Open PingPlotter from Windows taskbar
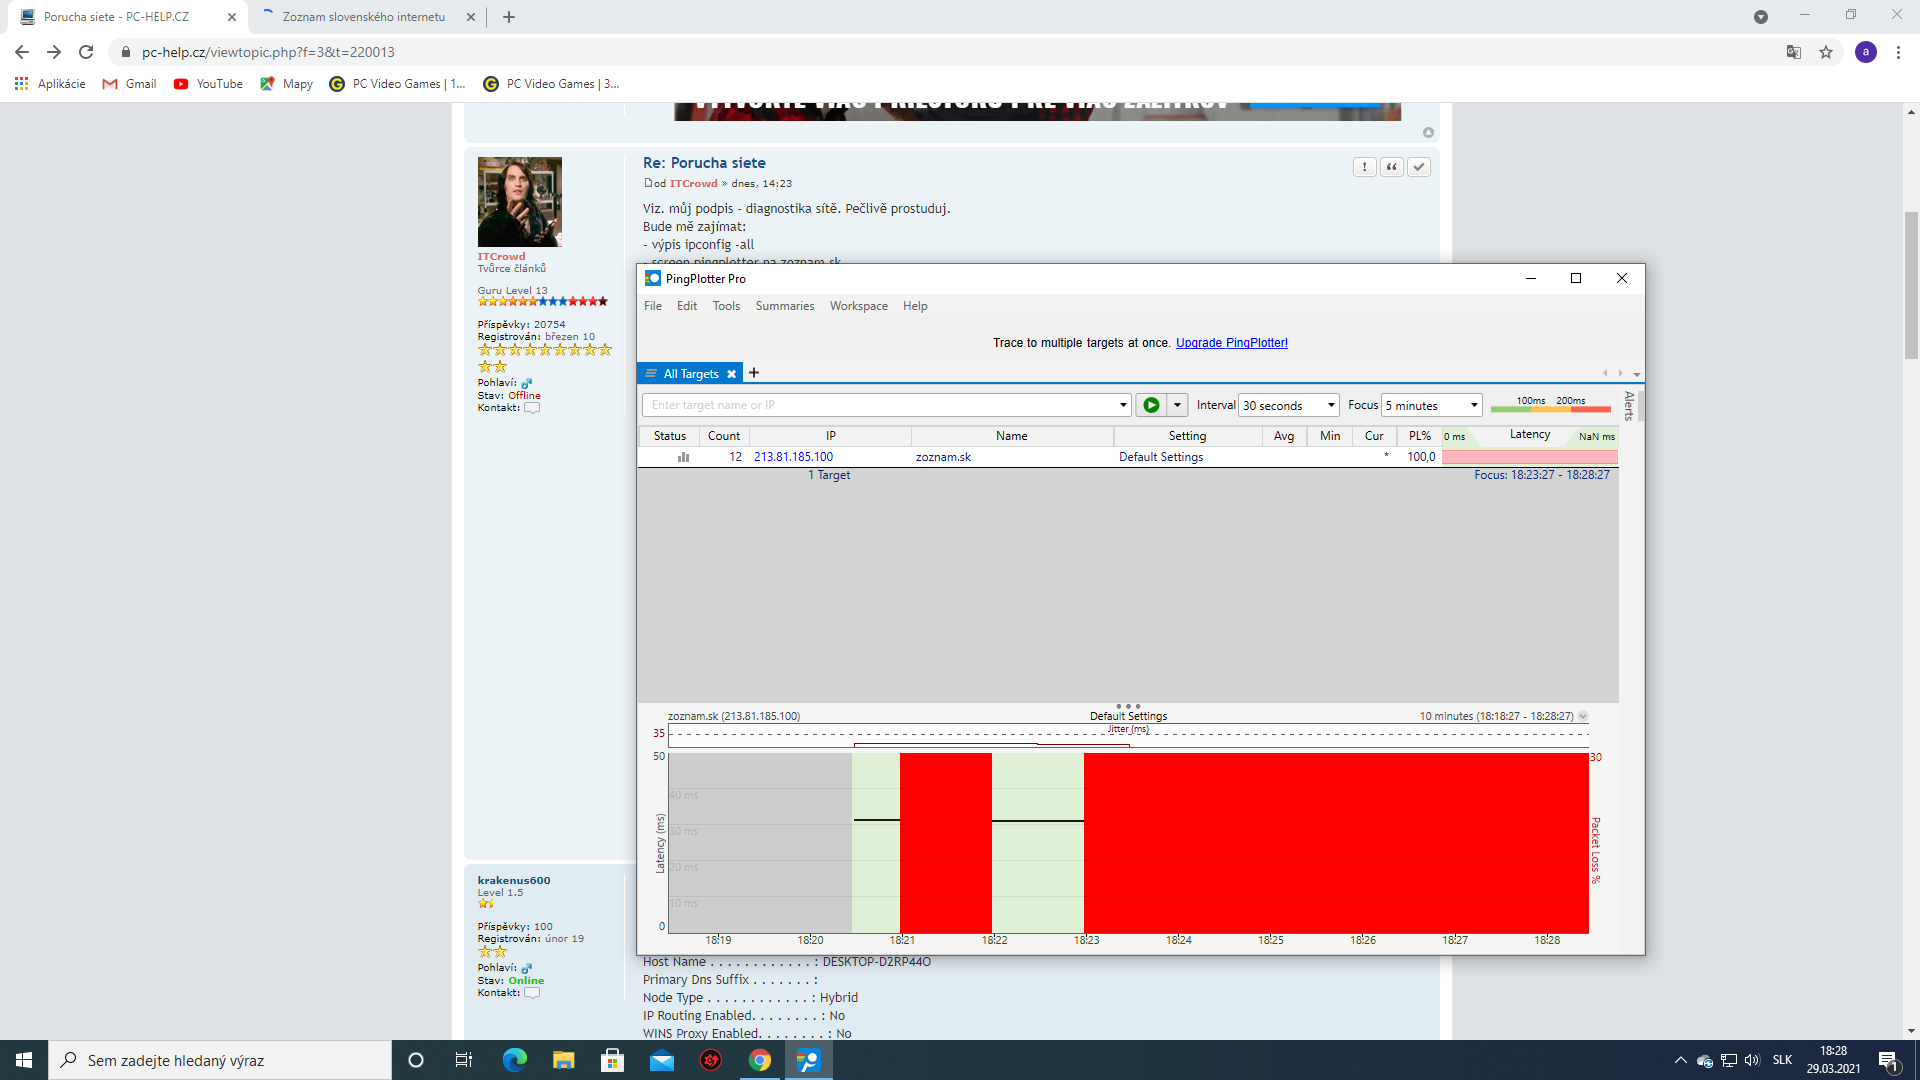Screen dimensions: 1920x1080 808,1060
